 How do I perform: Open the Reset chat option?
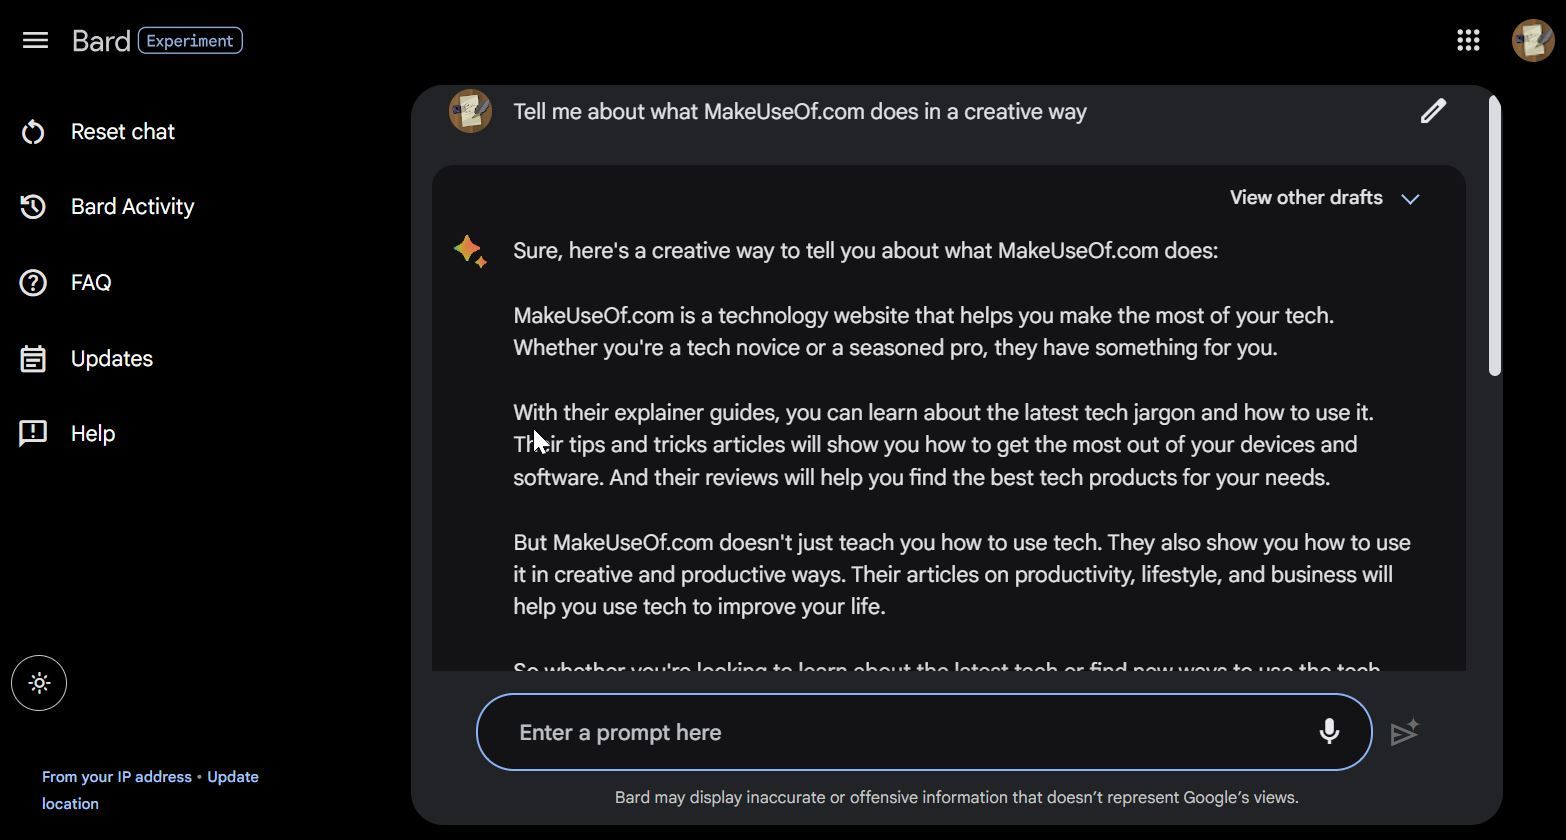(x=122, y=131)
